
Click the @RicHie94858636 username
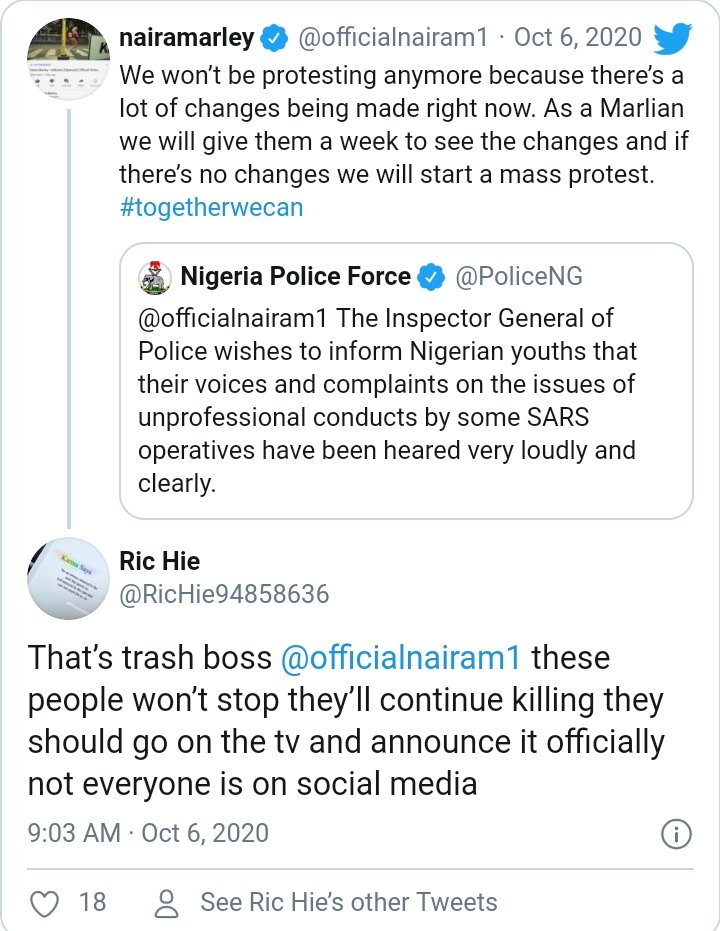pyautogui.click(x=224, y=594)
